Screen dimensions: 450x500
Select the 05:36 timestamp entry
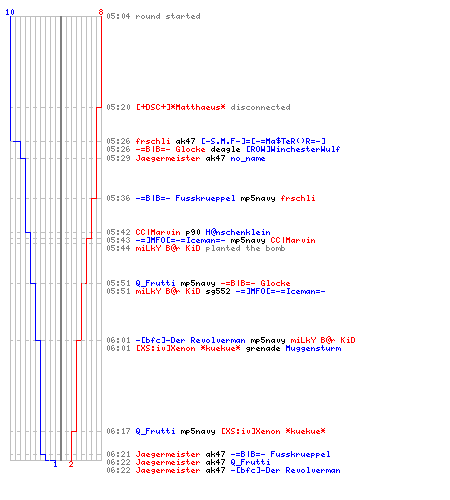pyautogui.click(x=118, y=198)
